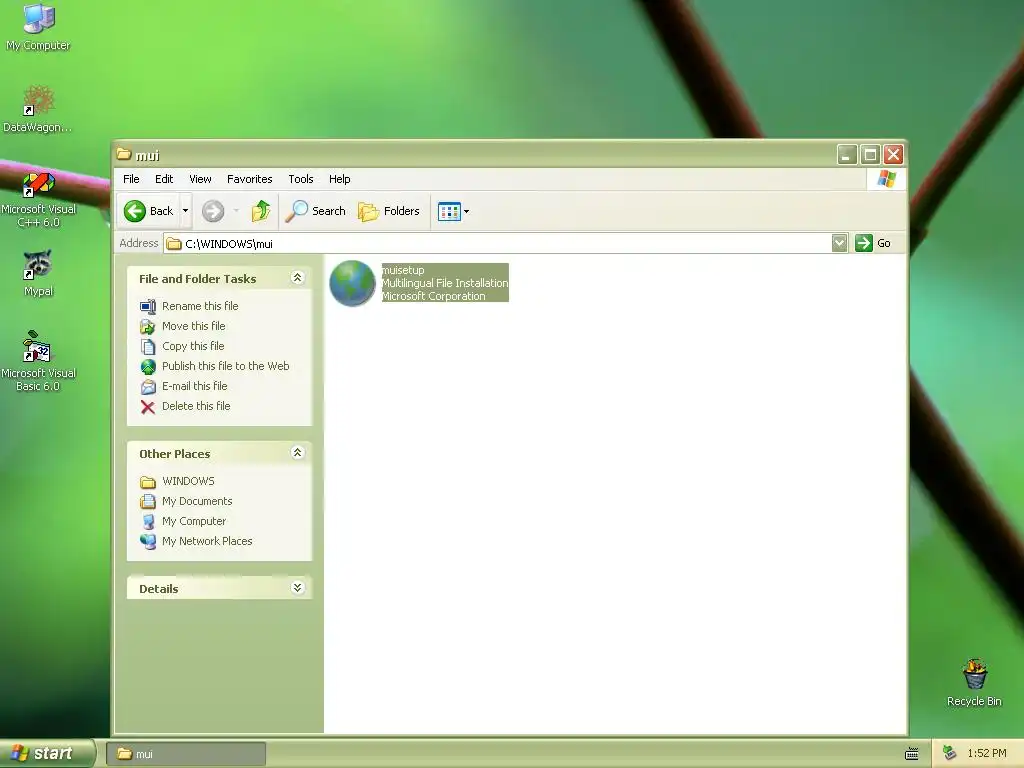The width and height of the screenshot is (1024, 768).
Task: Open the Favorites menu
Action: tap(249, 179)
